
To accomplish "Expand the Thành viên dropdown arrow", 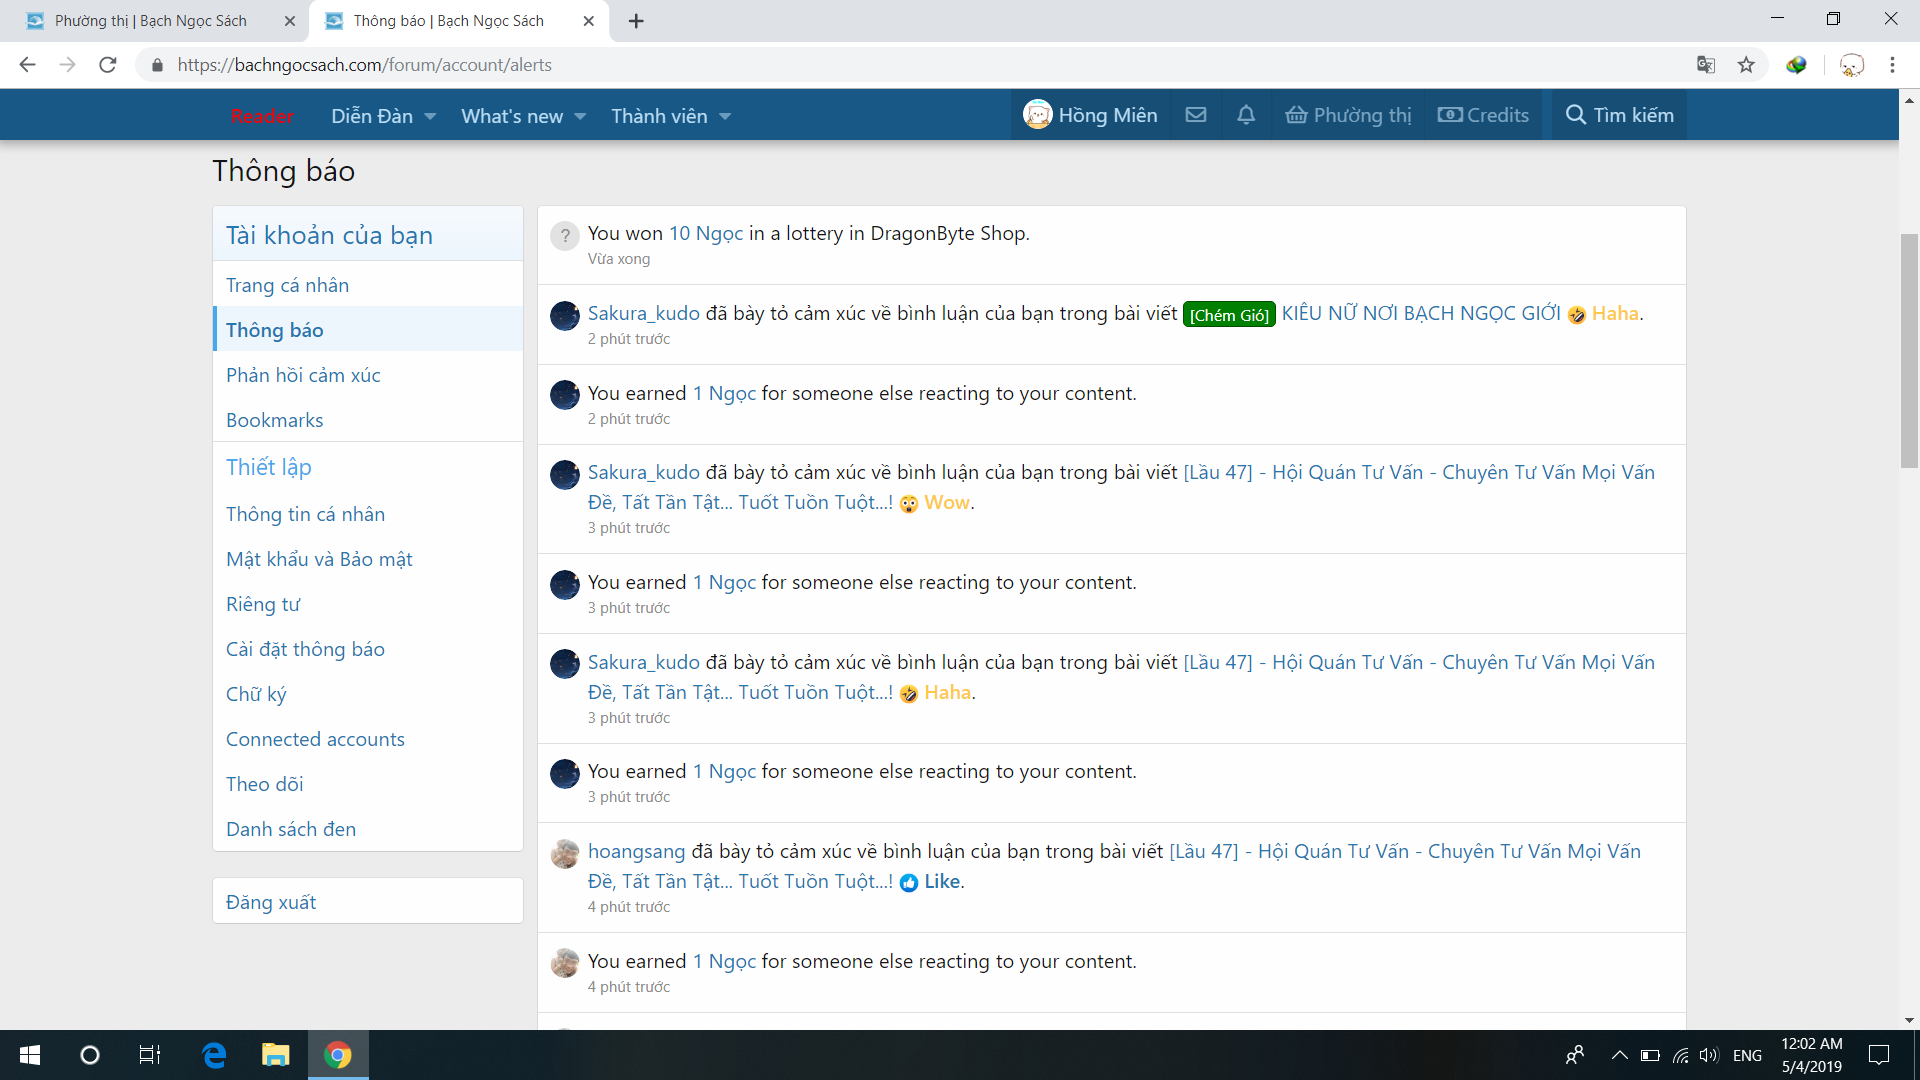I will [x=725, y=116].
